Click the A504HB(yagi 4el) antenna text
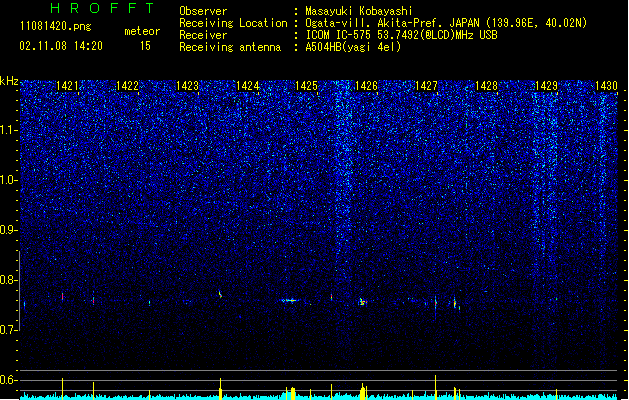Screen dimensions: 629x400 pos(353,47)
